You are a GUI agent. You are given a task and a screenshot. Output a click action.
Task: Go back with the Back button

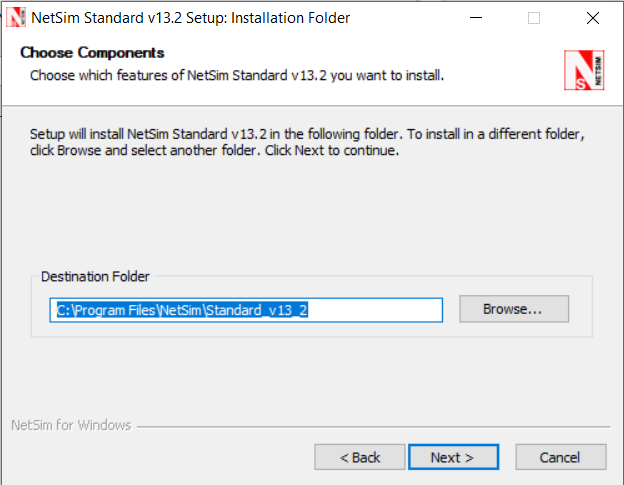[x=360, y=457]
